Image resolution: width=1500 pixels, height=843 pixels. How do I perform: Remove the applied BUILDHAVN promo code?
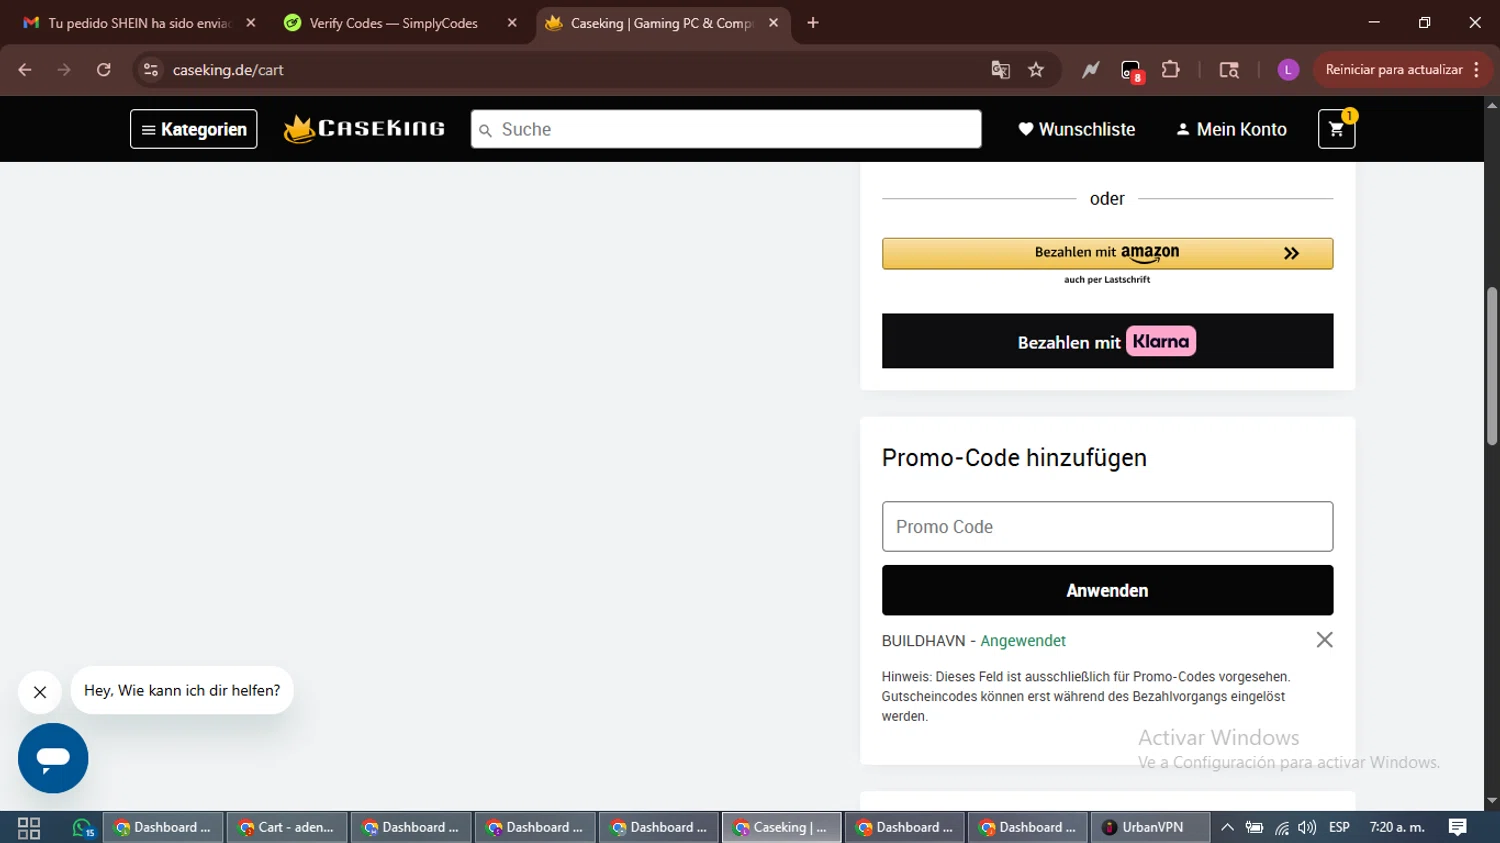point(1324,640)
